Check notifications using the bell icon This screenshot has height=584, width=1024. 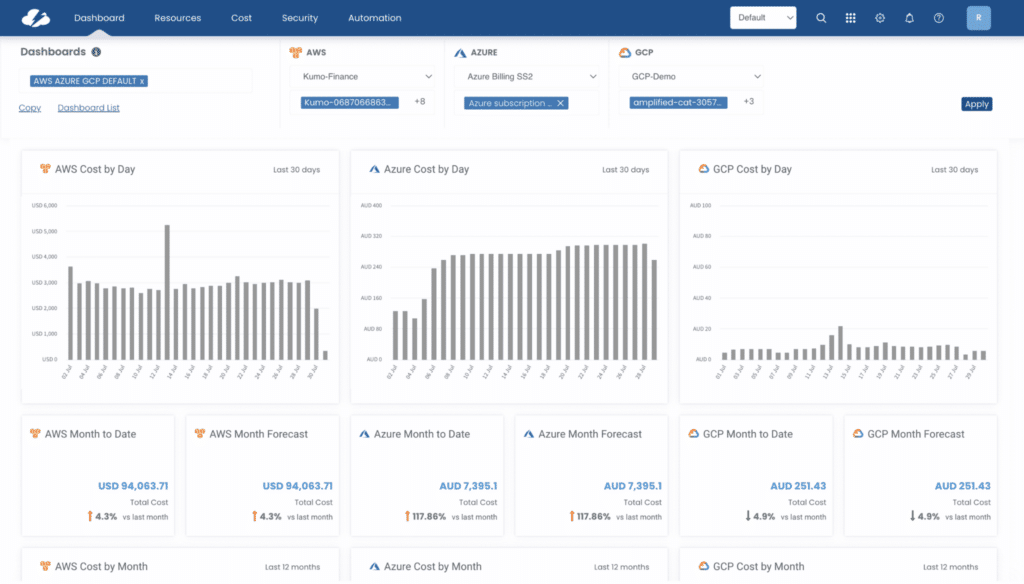pos(908,17)
